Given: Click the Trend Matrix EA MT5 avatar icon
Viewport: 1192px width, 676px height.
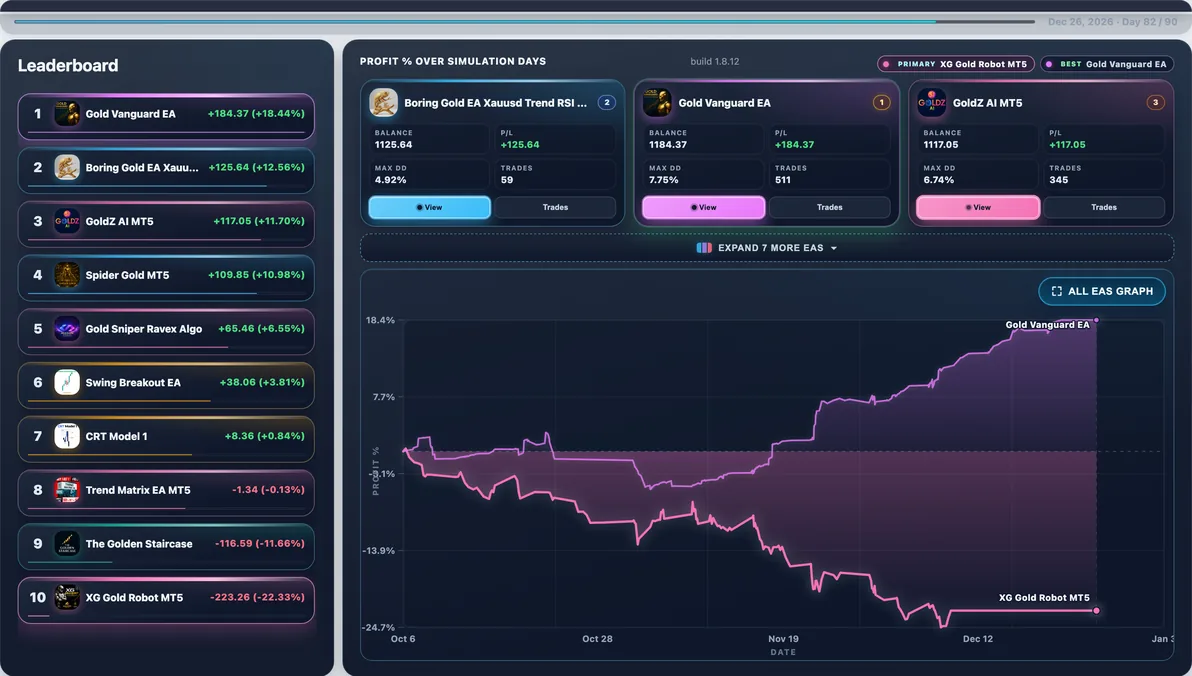Looking at the screenshot, I should pos(67,490).
